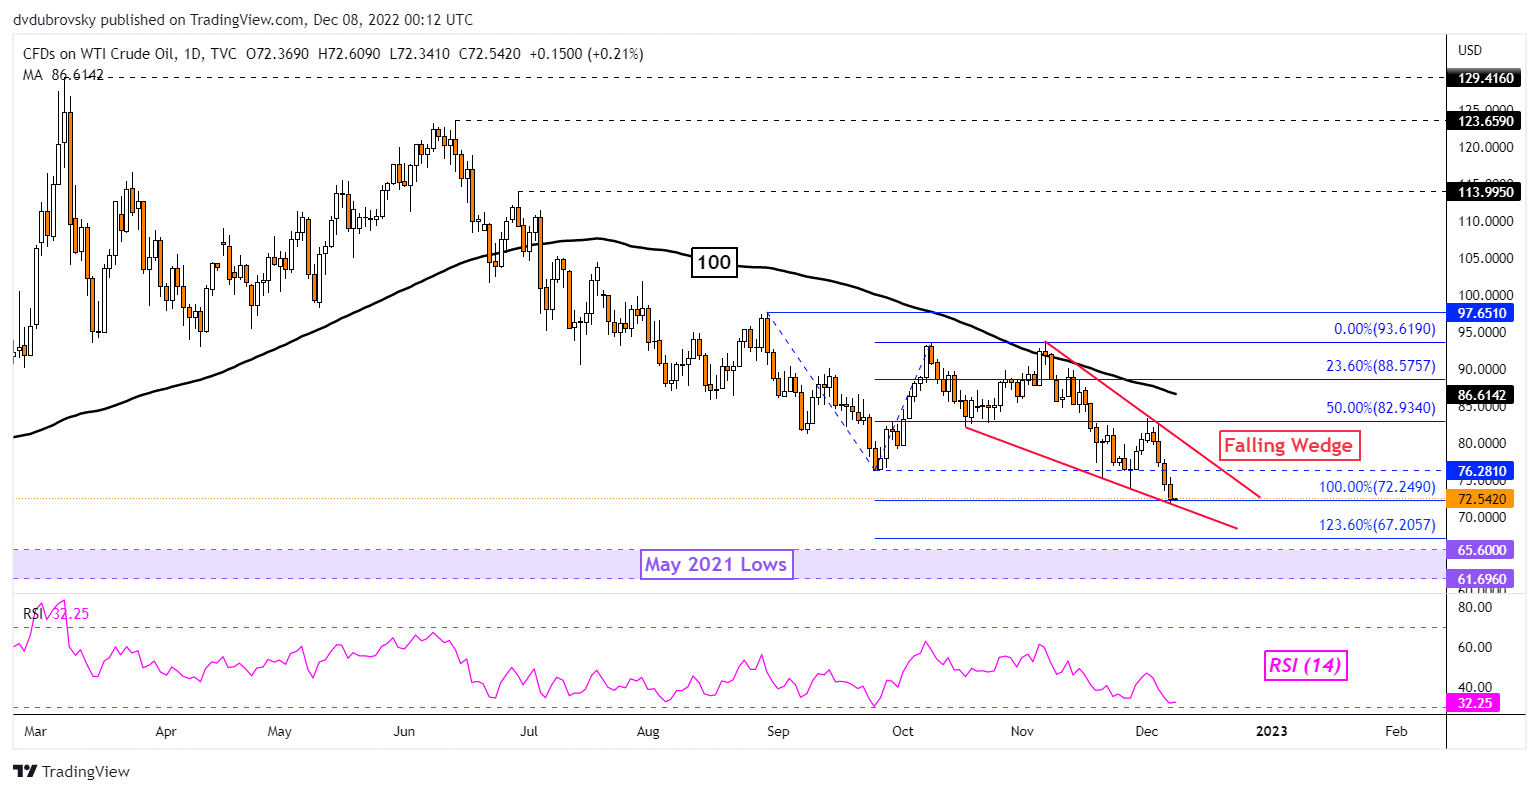Click the 23.60%(88.5757) Fibonacci label
Viewport: 1539px width, 793px height.
(1381, 367)
